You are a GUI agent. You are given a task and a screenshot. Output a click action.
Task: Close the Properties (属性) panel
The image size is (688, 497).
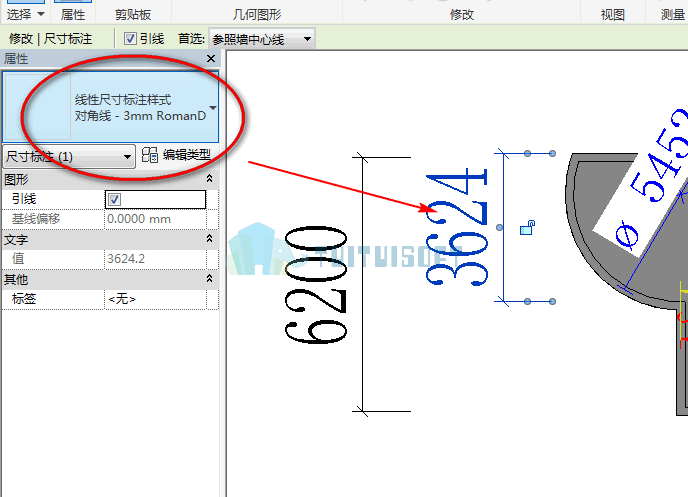211,58
